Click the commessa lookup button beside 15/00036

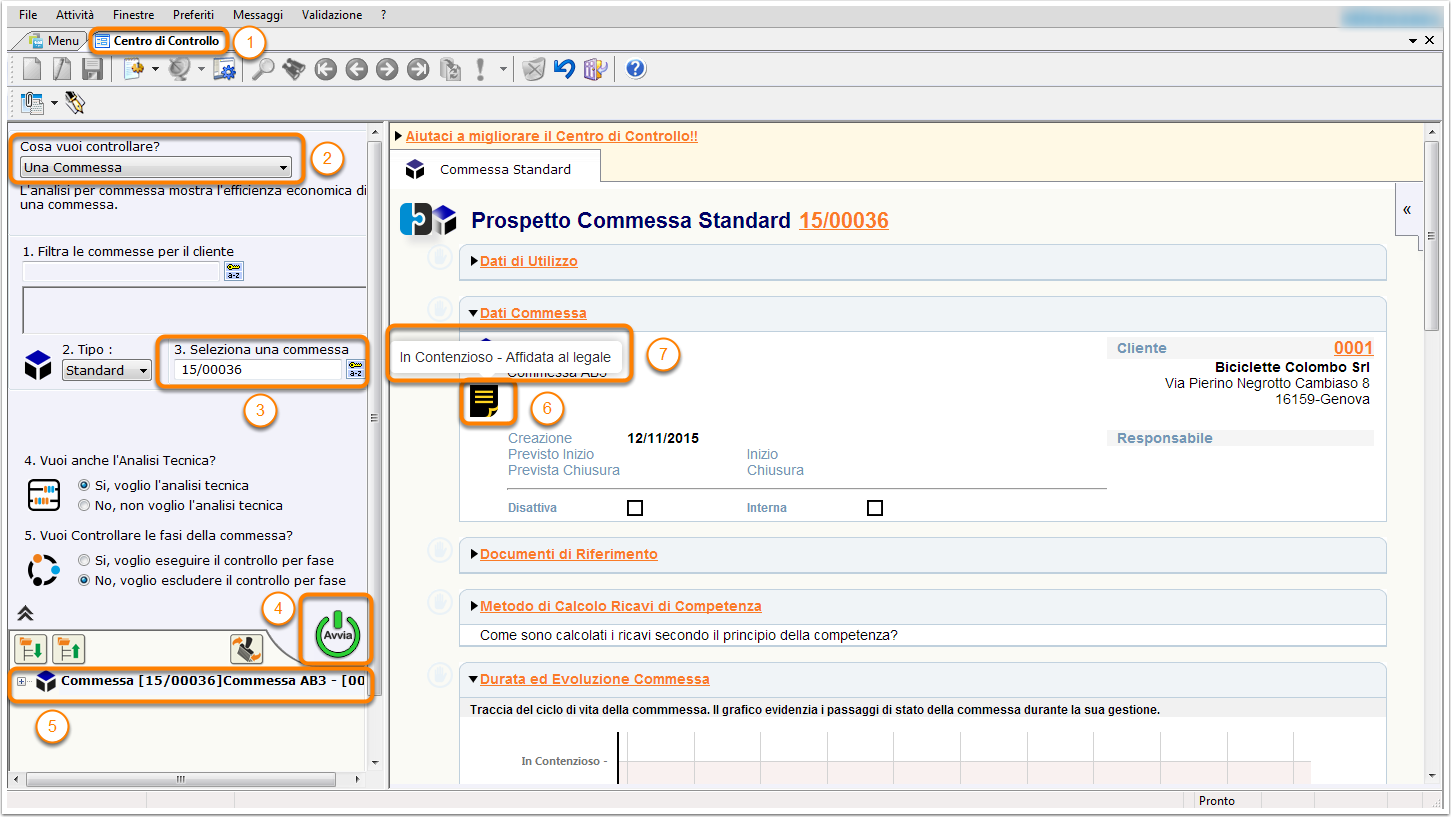[x=355, y=370]
